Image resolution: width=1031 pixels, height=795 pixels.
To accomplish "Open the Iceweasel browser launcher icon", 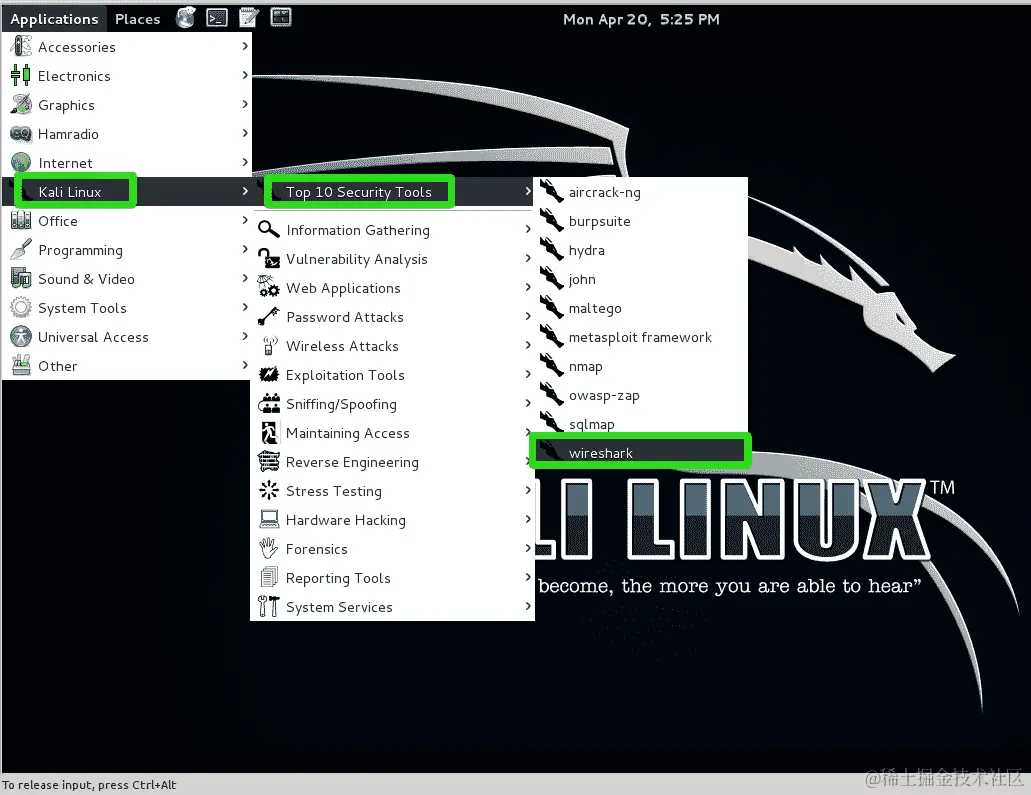I will tap(186, 18).
